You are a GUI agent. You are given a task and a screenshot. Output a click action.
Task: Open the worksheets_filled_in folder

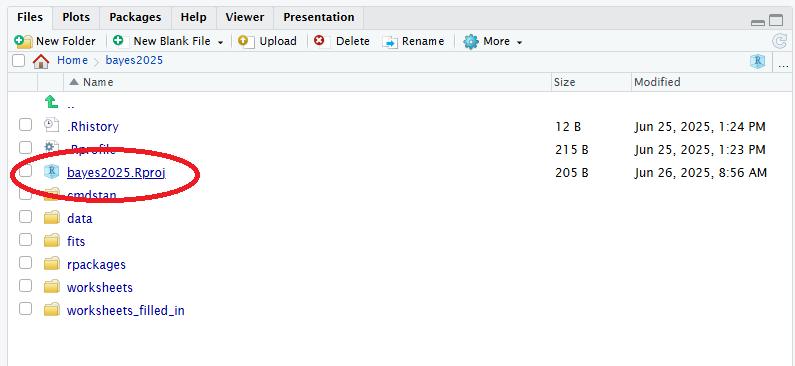coord(126,310)
